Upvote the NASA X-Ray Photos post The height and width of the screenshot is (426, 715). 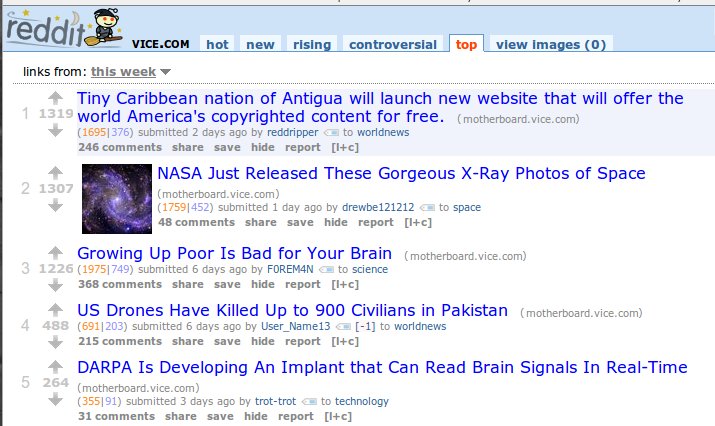pos(55,172)
